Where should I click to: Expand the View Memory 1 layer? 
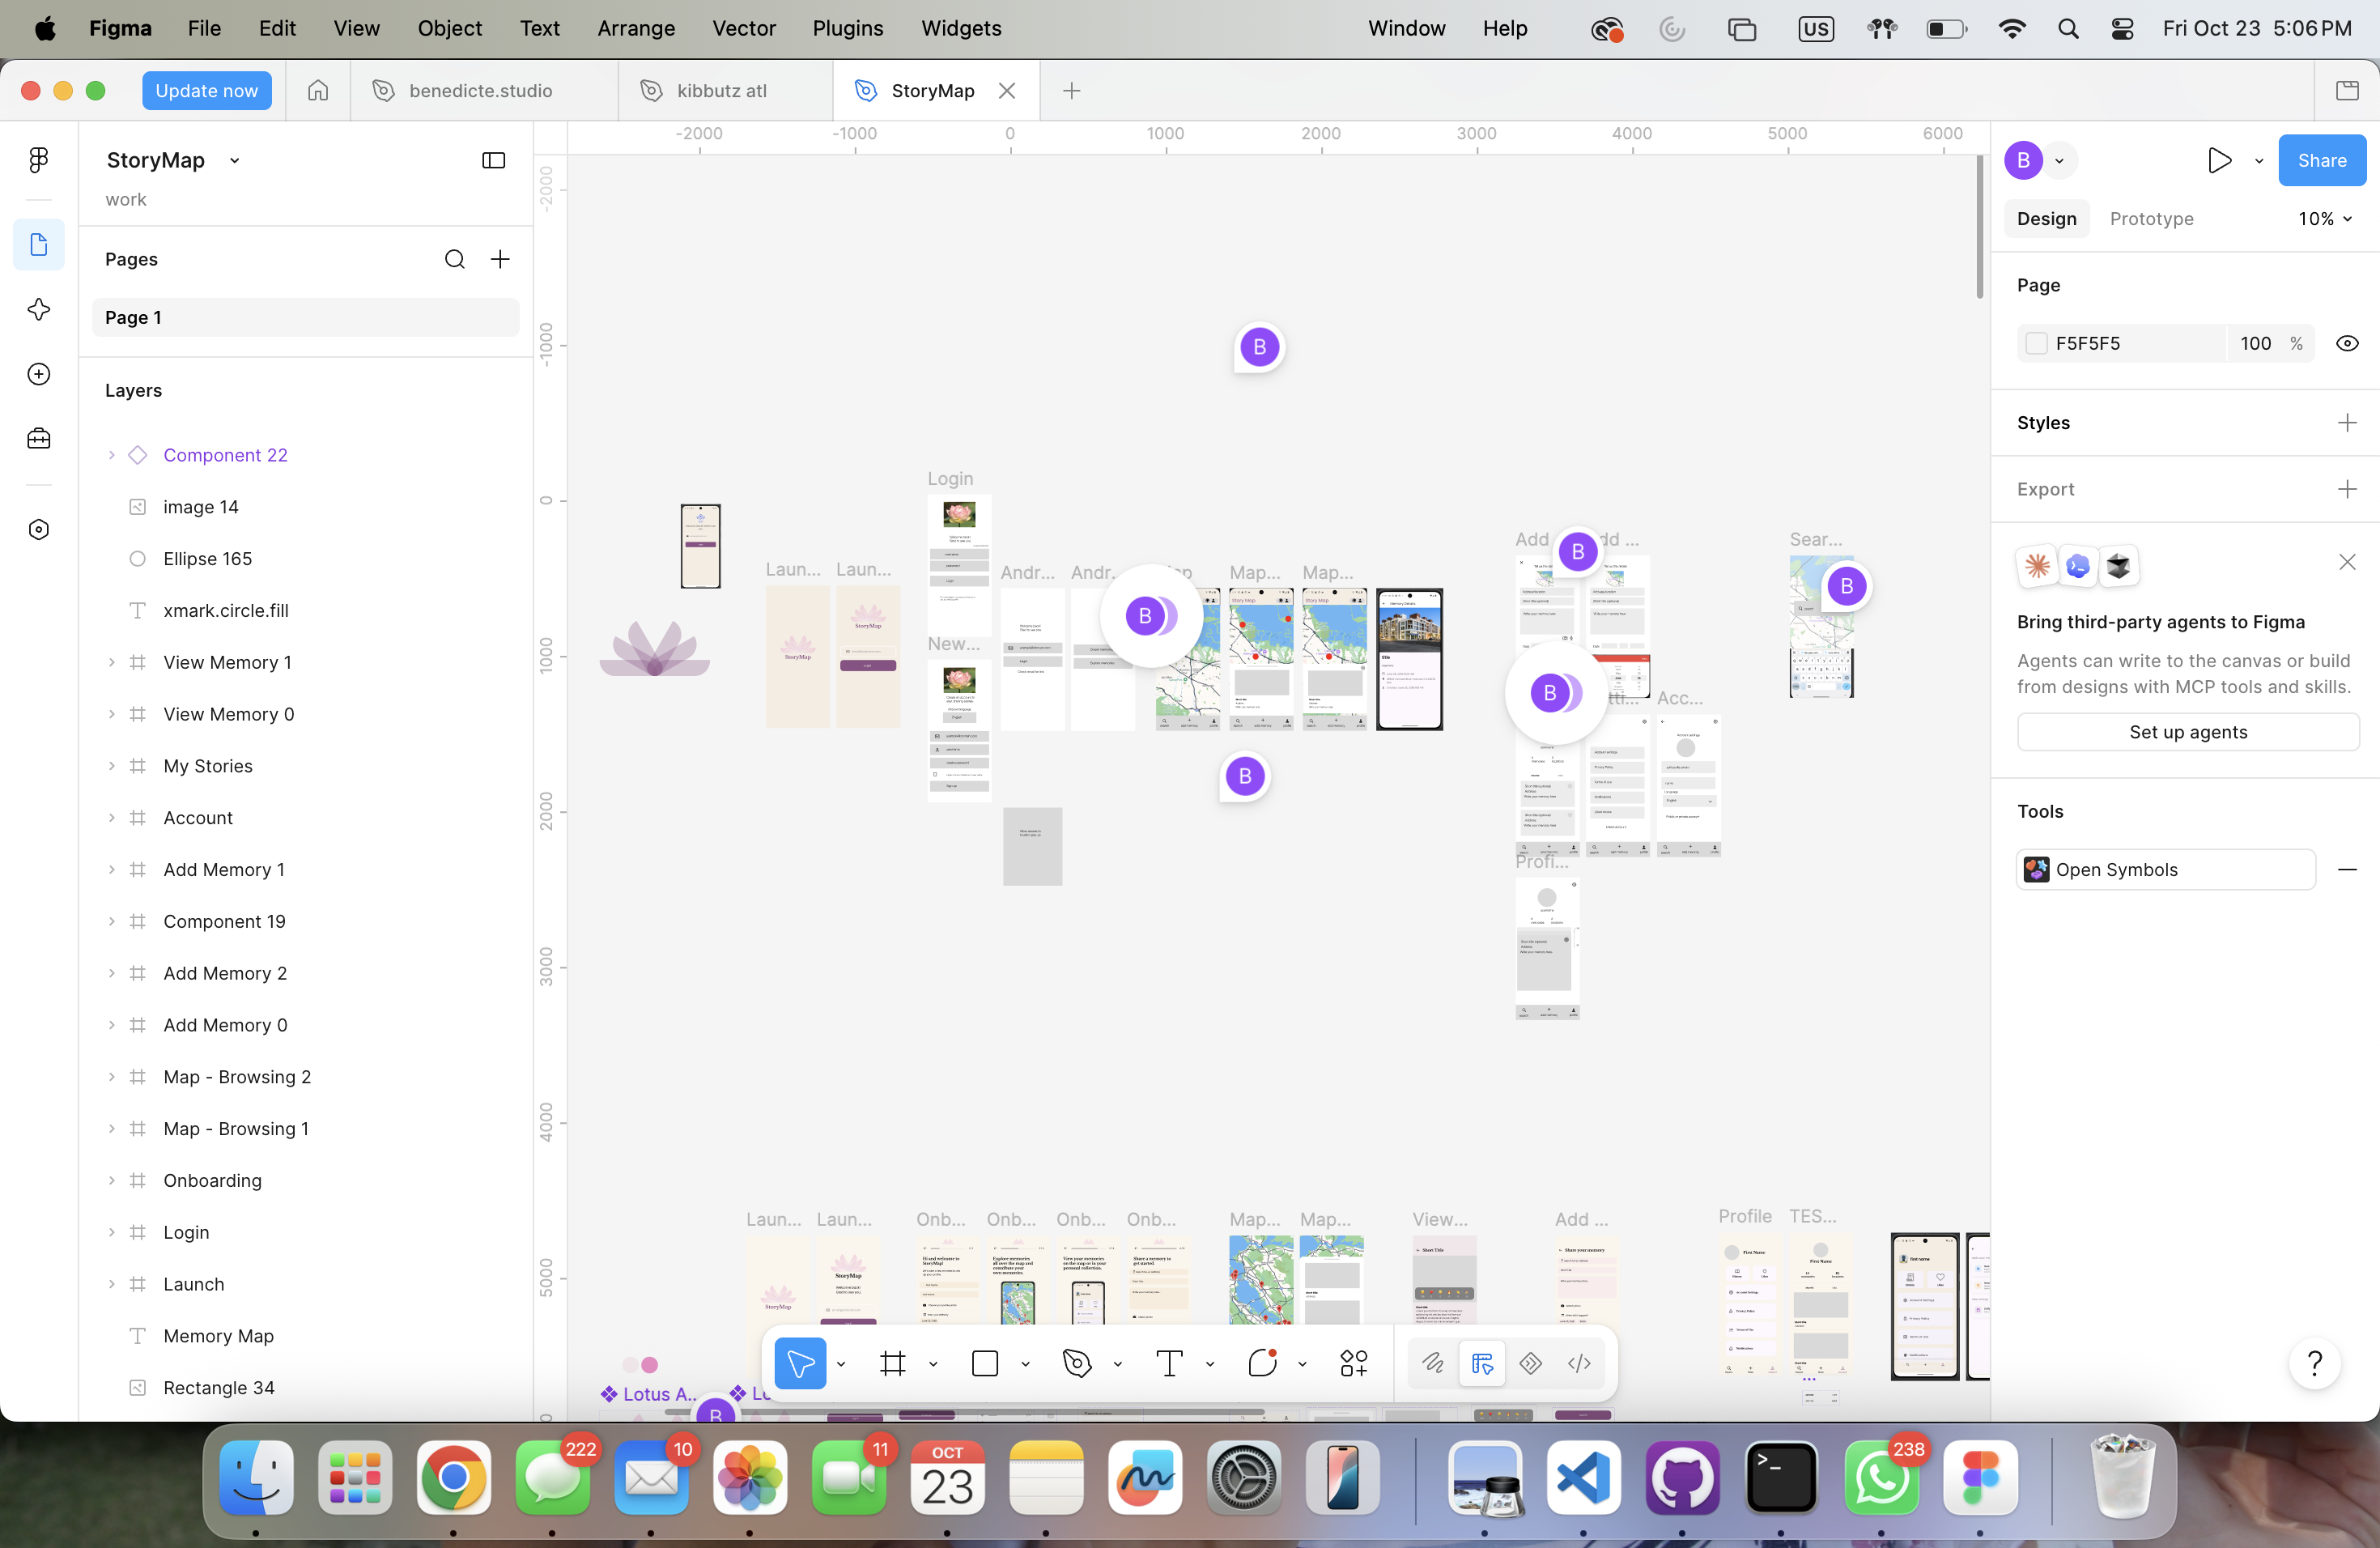pos(111,662)
